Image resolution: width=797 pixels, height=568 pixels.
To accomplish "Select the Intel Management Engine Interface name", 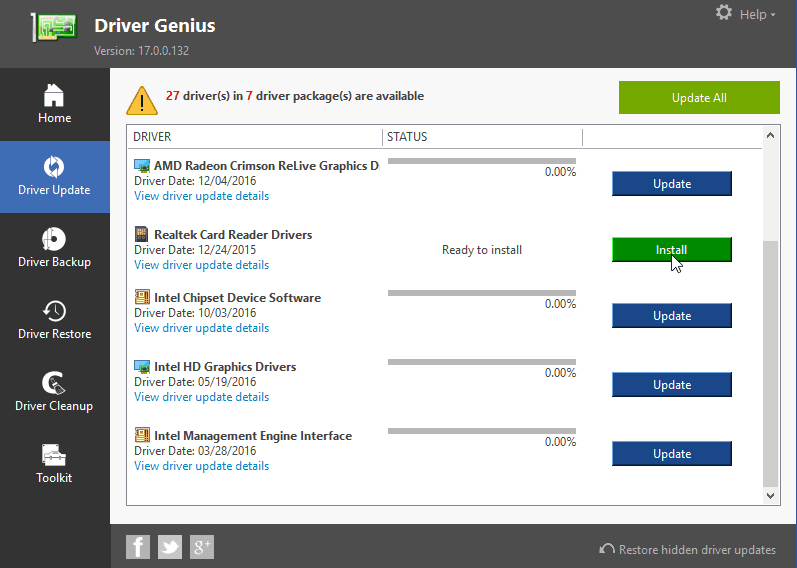I will coord(253,436).
